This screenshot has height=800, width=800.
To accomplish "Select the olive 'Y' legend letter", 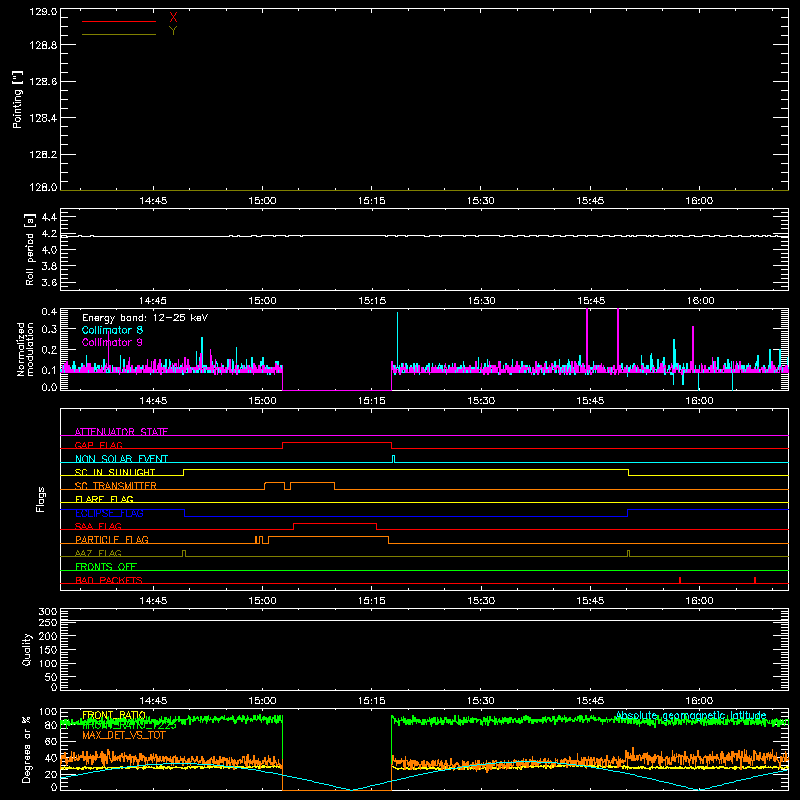I will [x=173, y=31].
